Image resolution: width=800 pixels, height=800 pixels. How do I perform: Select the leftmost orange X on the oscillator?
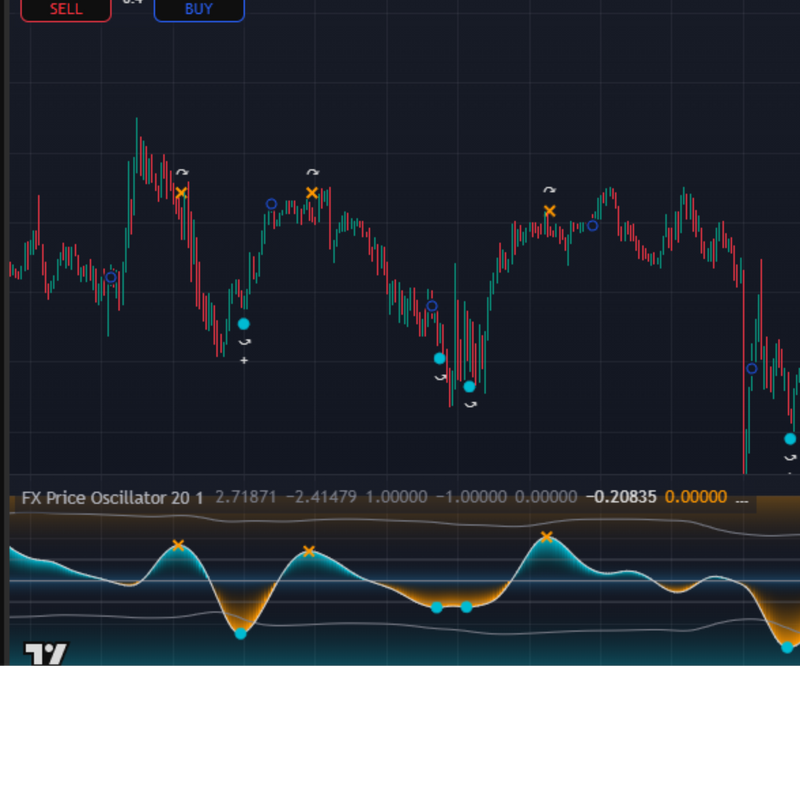pos(178,545)
